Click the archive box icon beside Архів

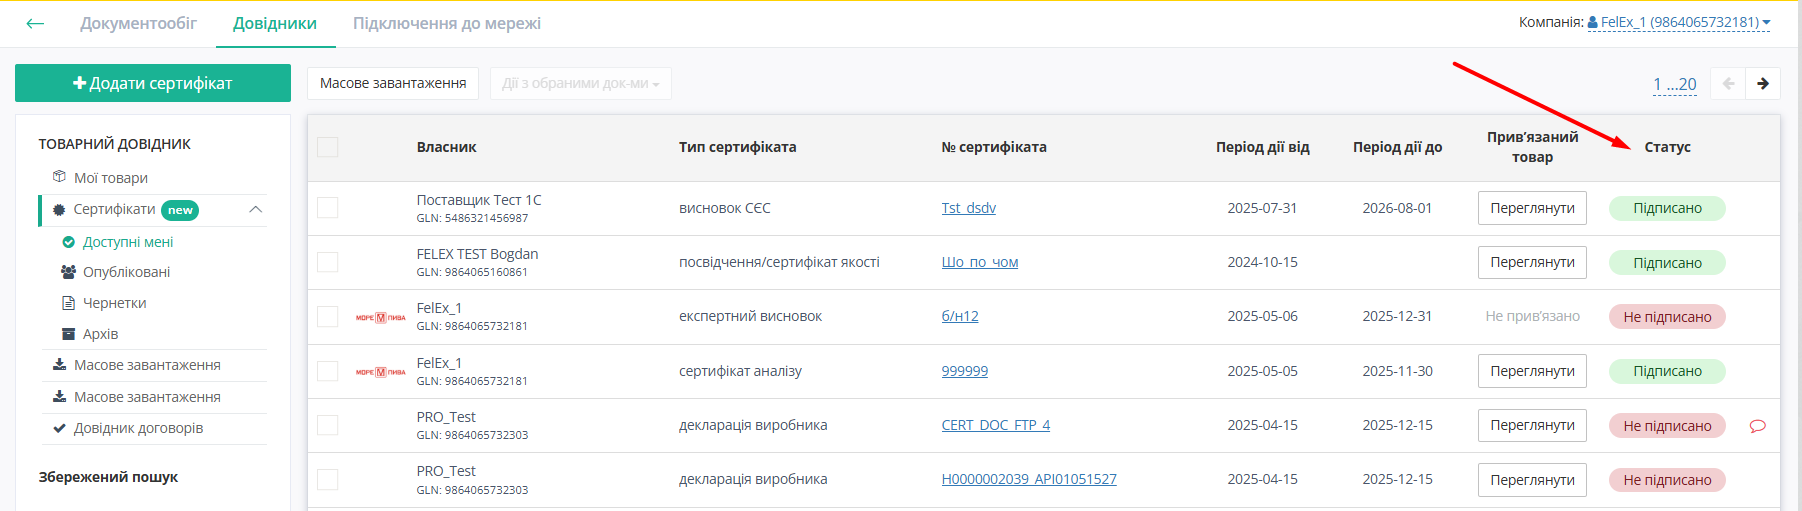69,334
